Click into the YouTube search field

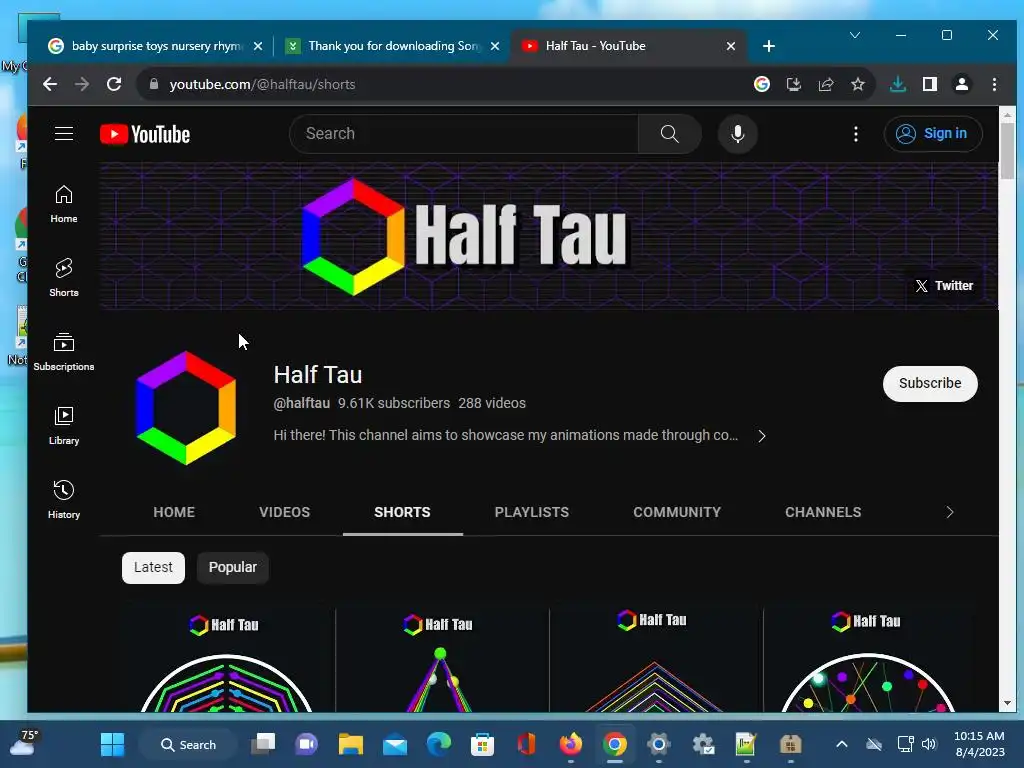[464, 134]
